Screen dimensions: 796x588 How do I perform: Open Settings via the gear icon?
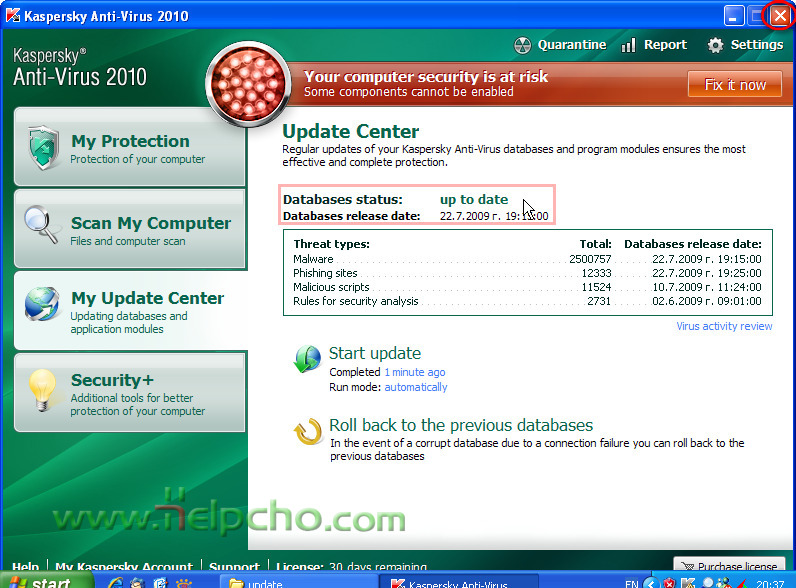tap(715, 45)
